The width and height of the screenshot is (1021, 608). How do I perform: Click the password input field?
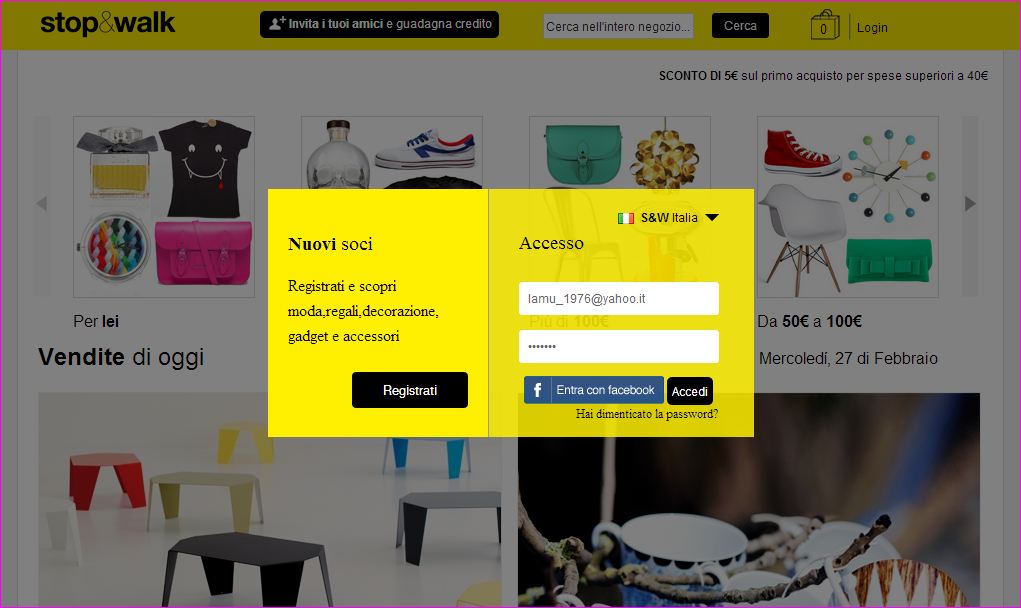619,346
